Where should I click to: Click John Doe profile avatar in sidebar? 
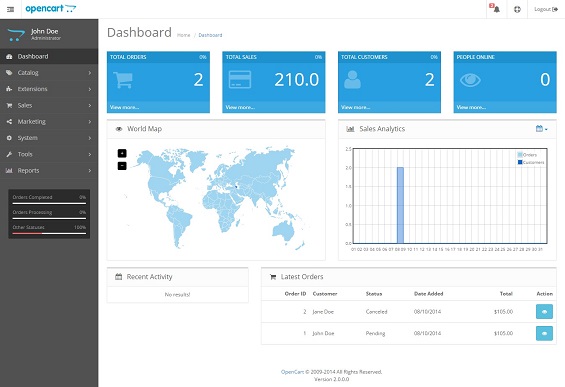pyautogui.click(x=16, y=35)
